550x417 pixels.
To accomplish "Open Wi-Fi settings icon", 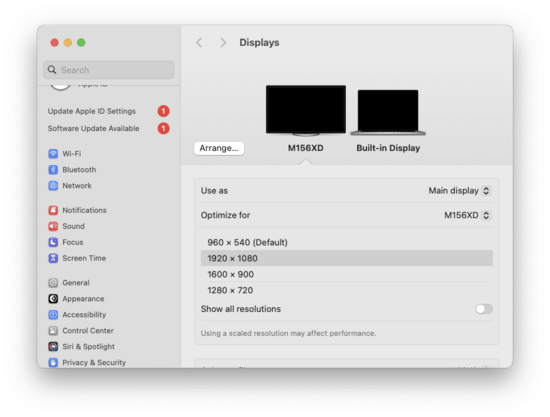I will (x=53, y=154).
